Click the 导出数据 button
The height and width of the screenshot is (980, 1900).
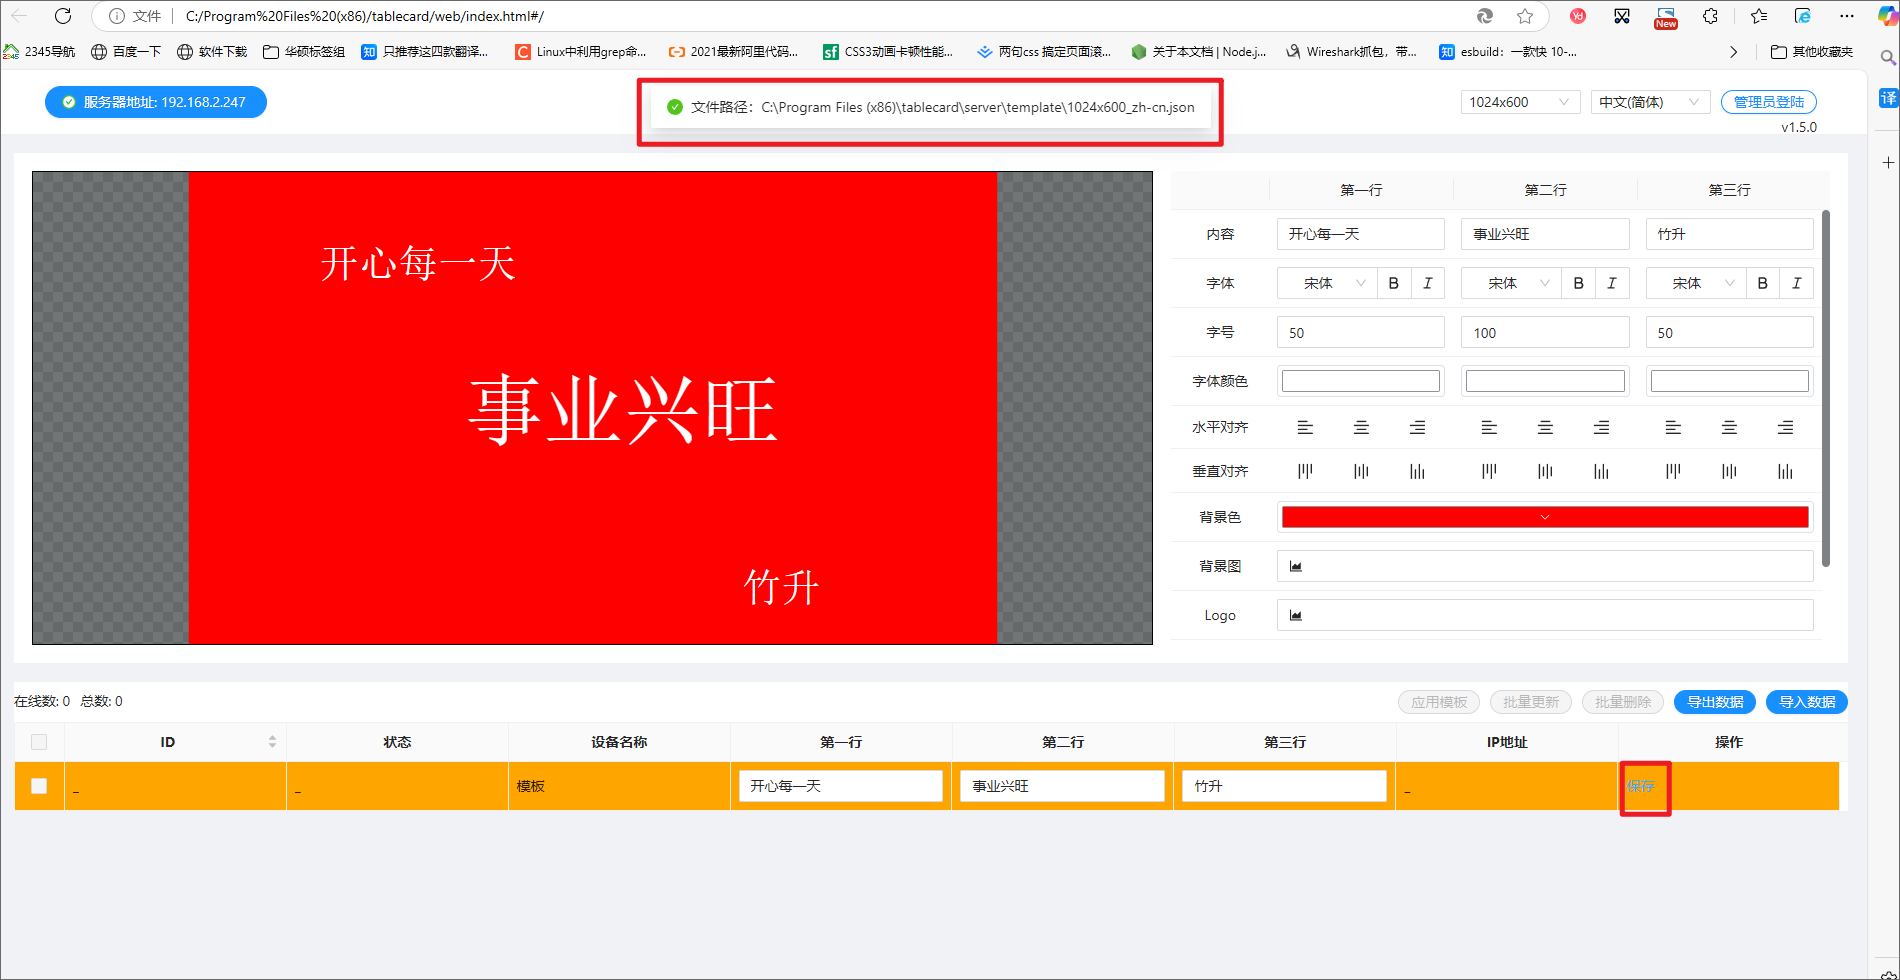point(1715,702)
